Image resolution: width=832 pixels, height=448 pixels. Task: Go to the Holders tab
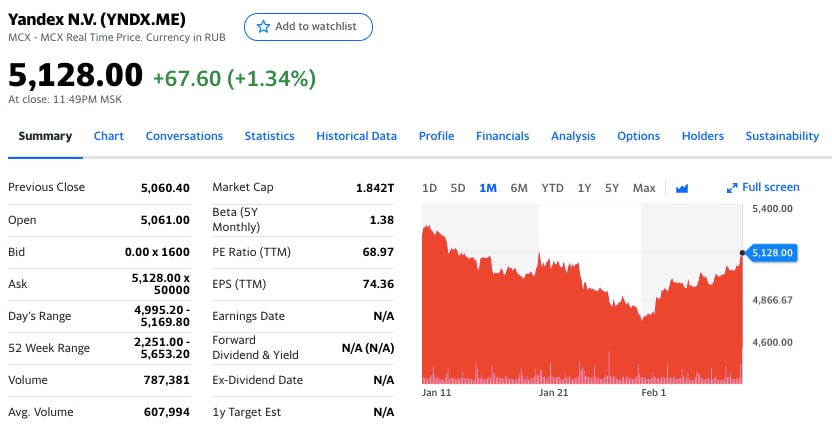(703, 136)
